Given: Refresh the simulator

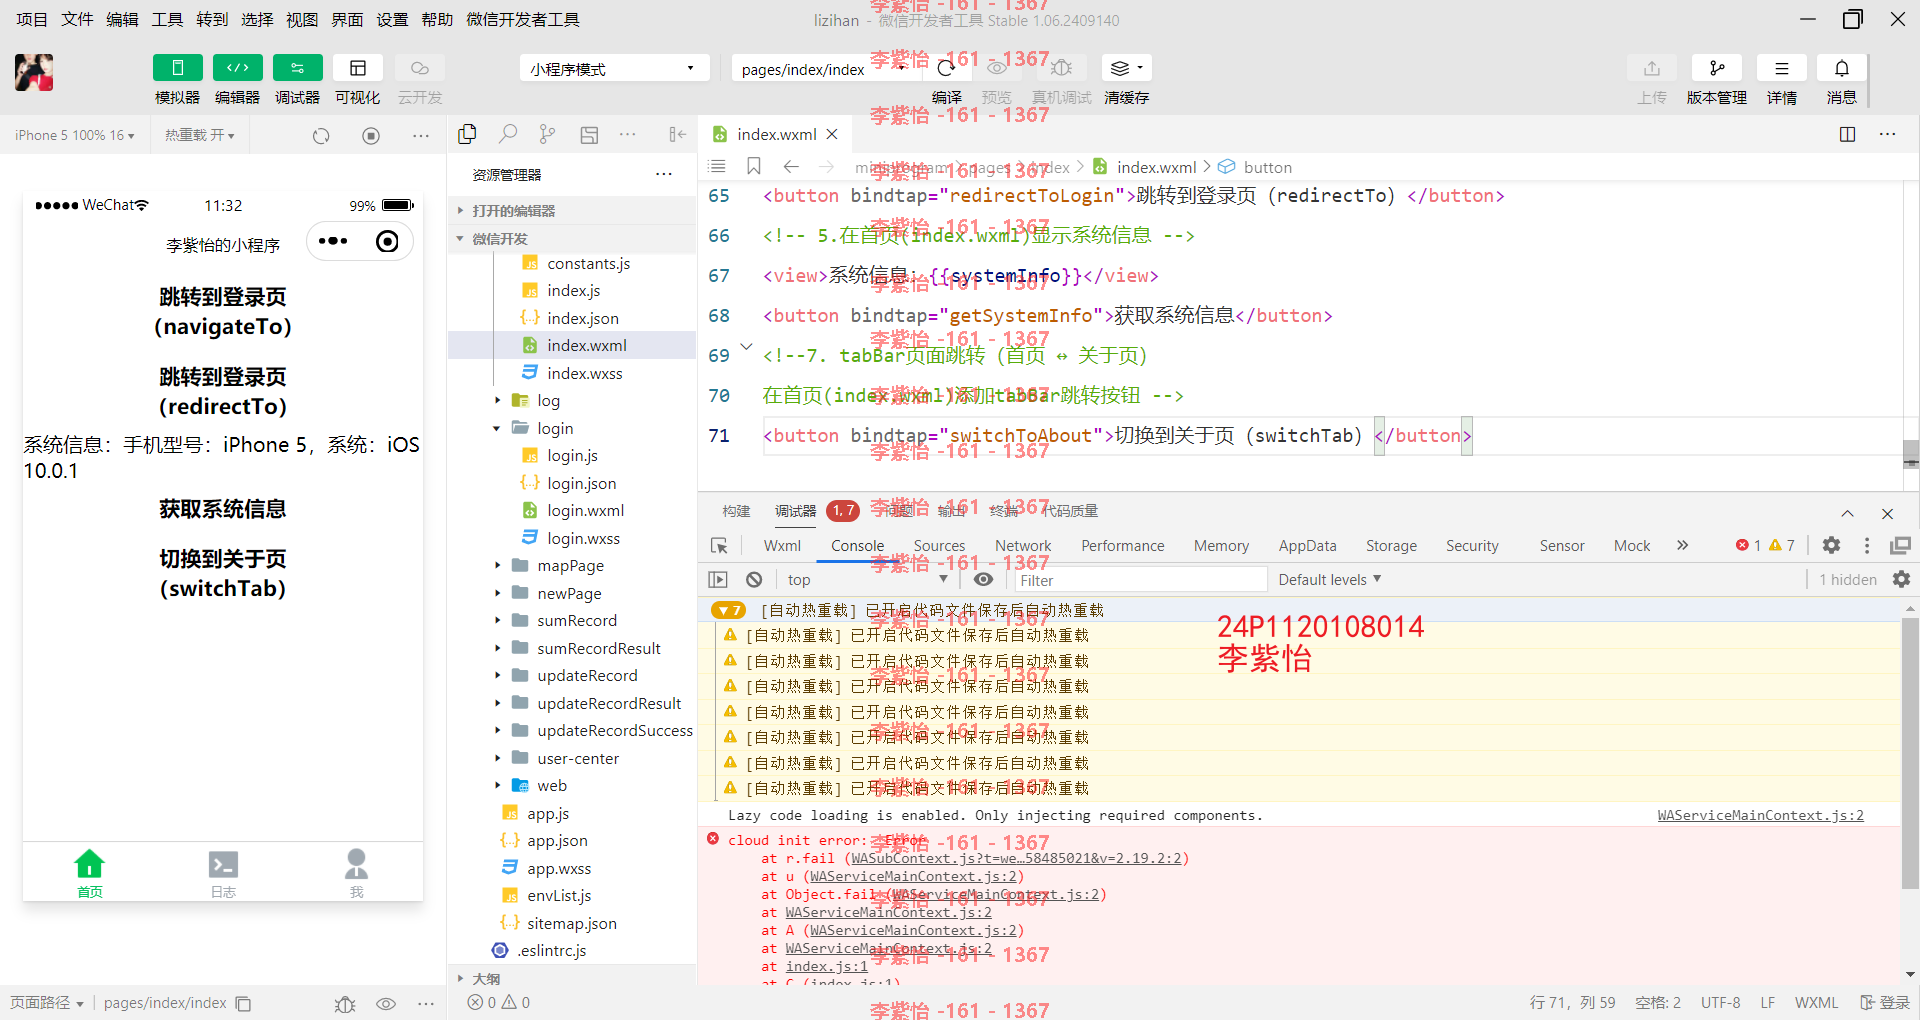Looking at the screenshot, I should [x=321, y=135].
